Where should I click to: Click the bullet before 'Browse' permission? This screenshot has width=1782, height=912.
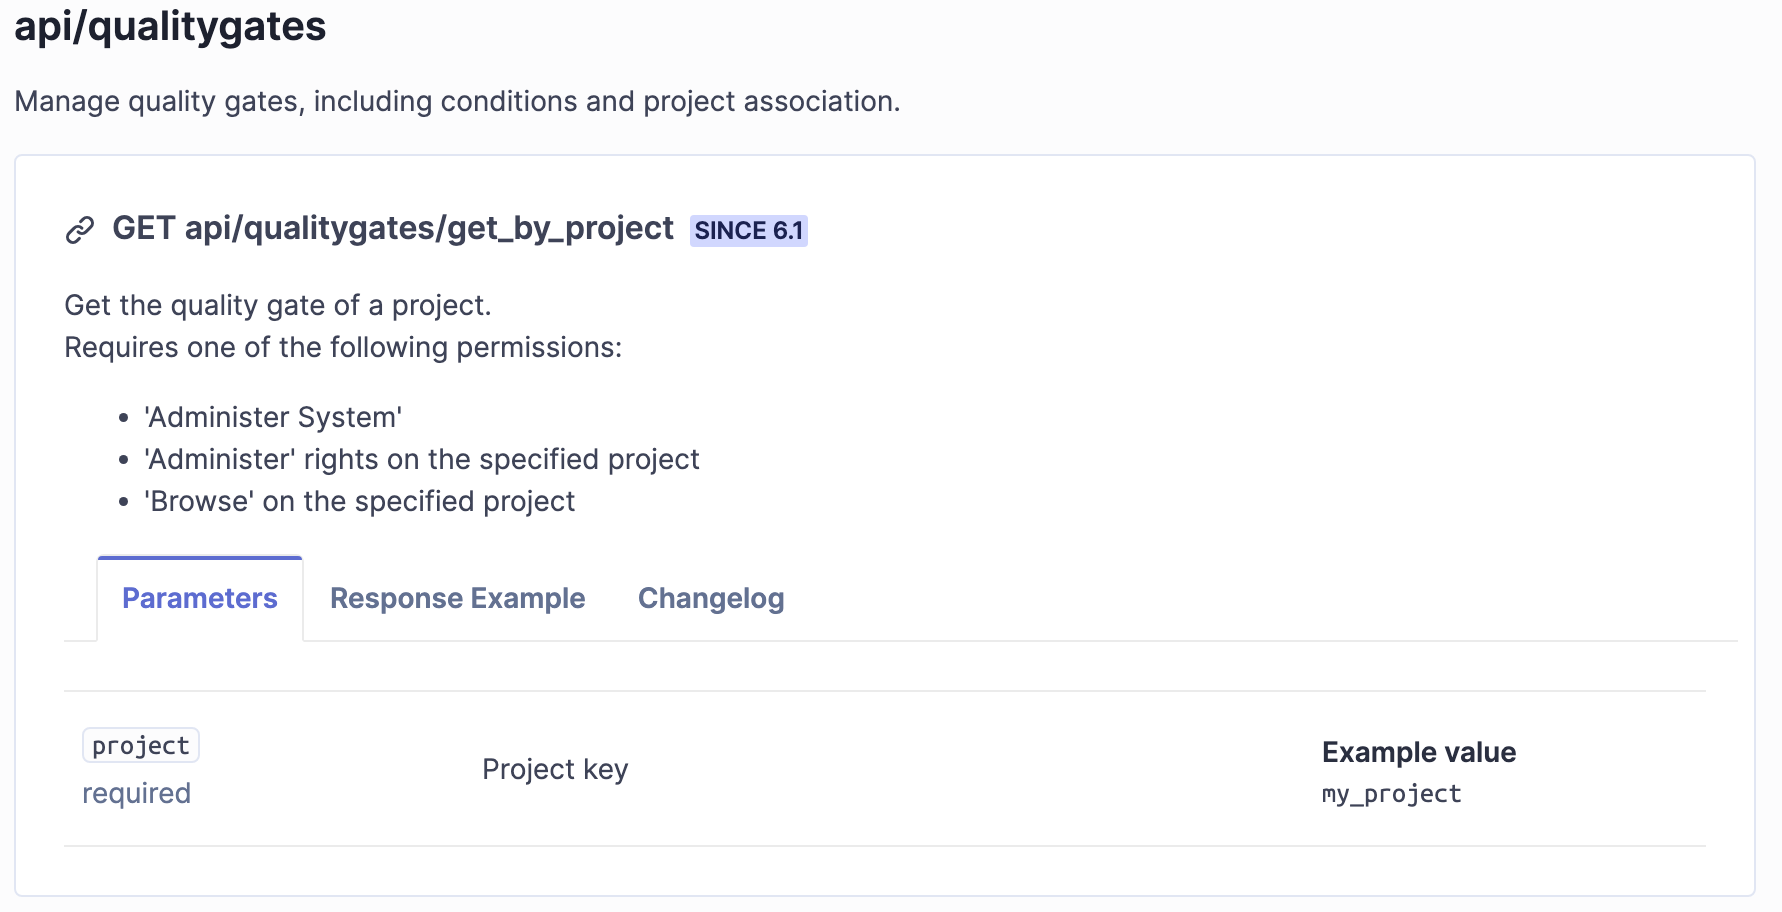pos(124,502)
